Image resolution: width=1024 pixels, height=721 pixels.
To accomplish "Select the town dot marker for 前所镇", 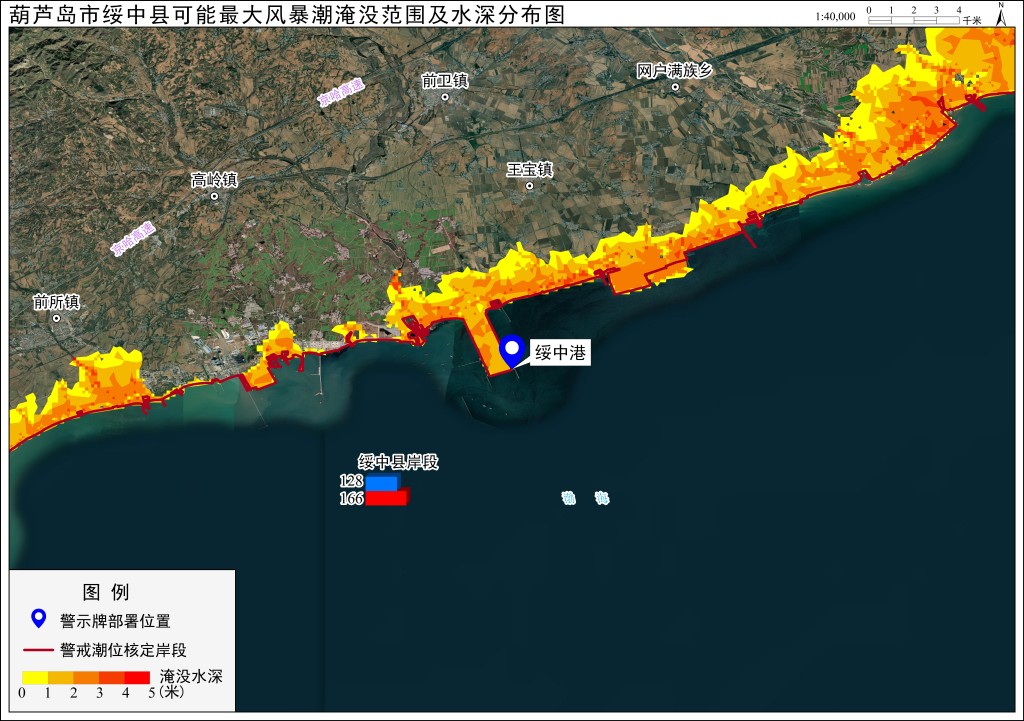I will tap(56, 318).
